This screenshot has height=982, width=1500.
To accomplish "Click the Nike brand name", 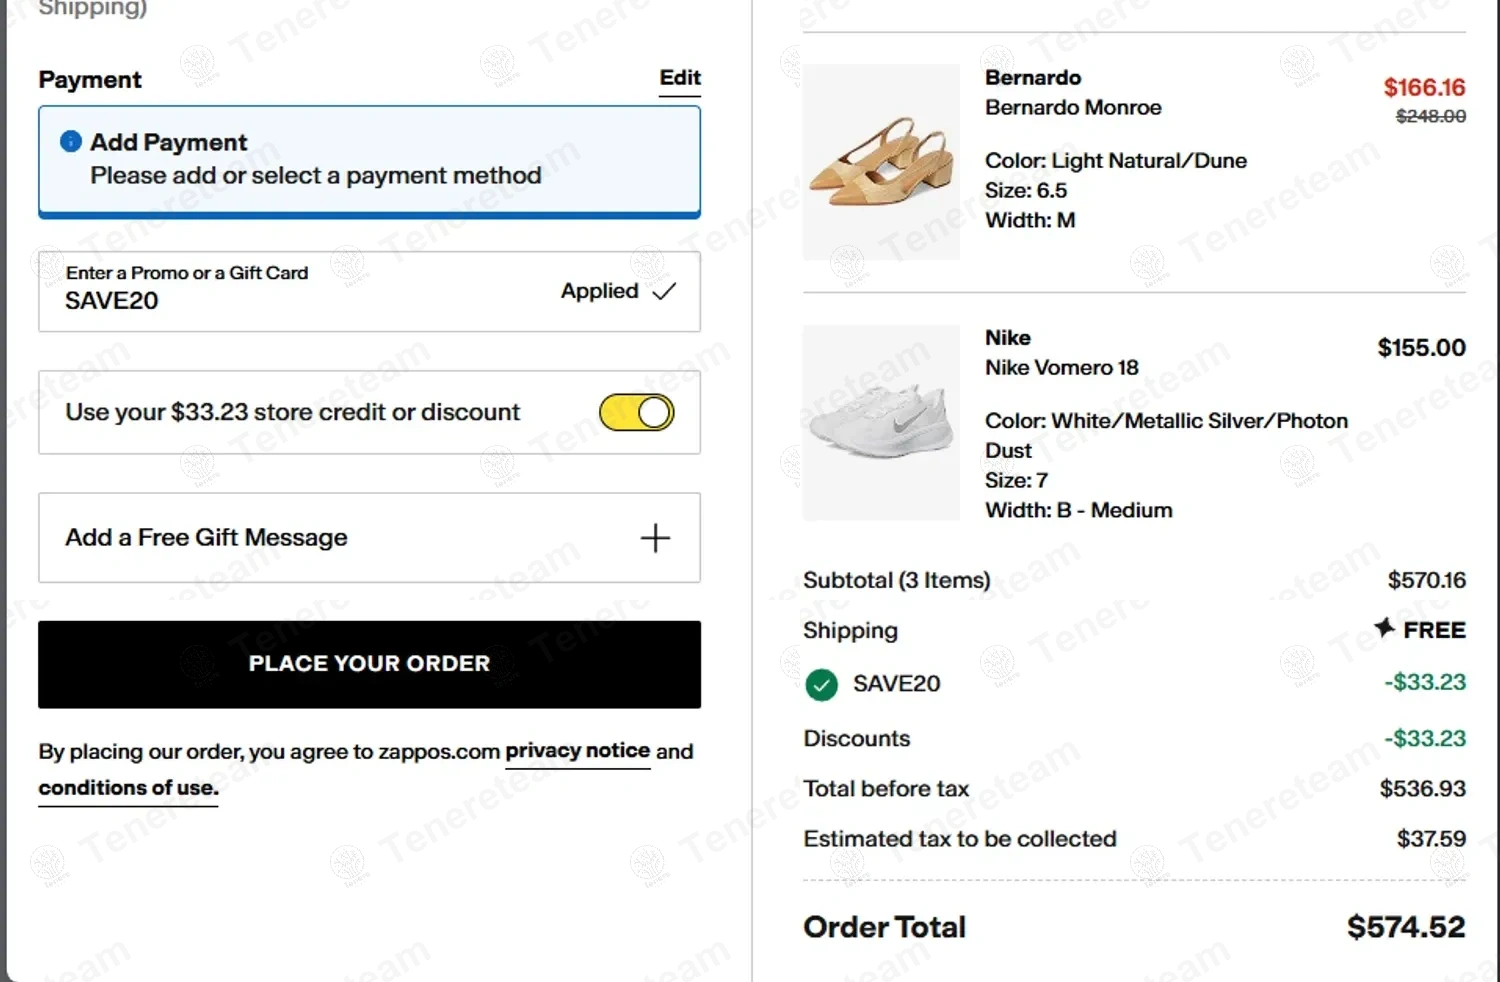I will 1007,338.
